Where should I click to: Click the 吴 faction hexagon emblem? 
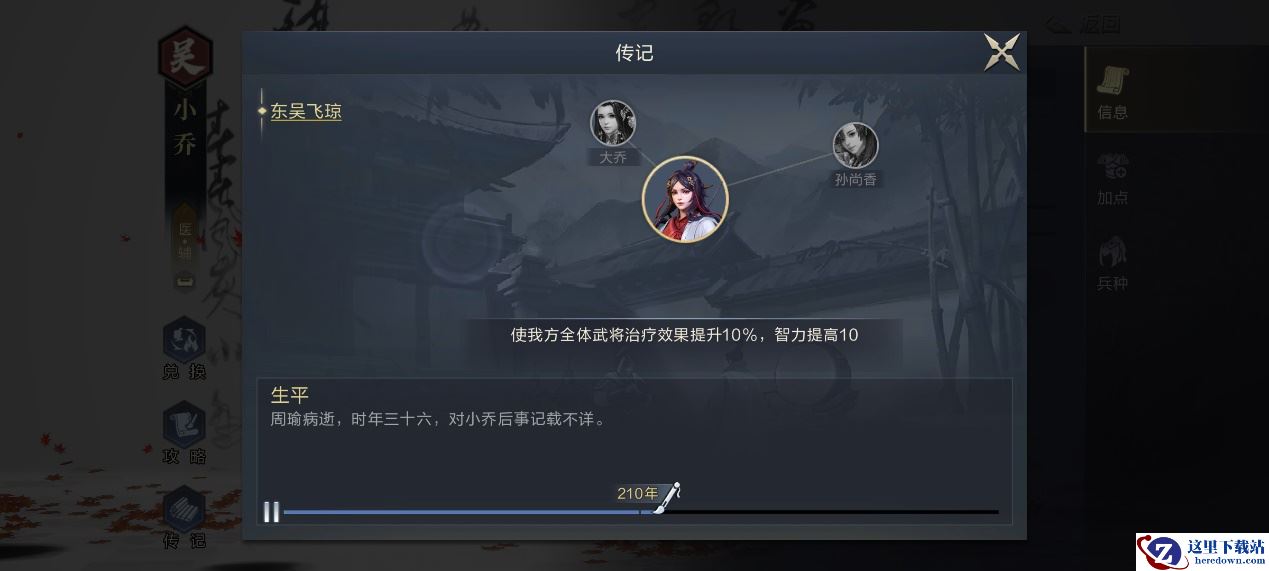pyautogui.click(x=185, y=56)
